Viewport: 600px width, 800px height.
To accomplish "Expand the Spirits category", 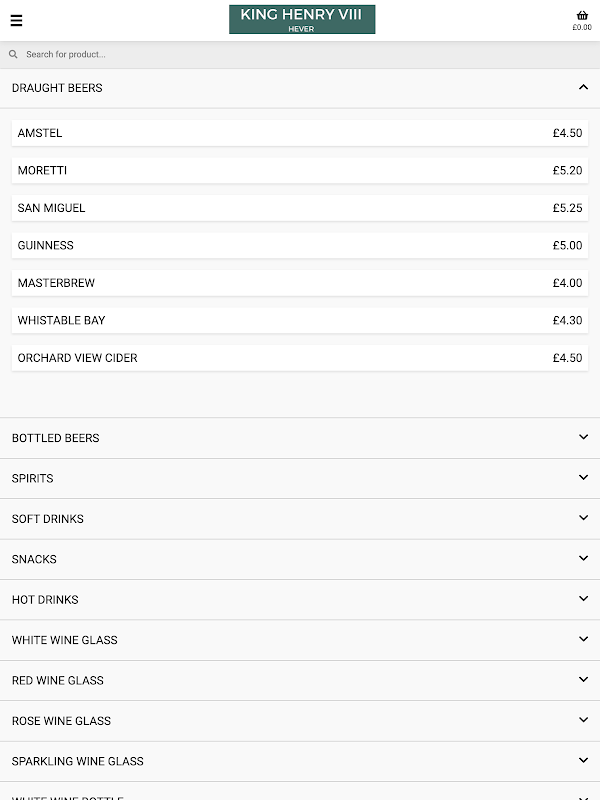I will pos(300,478).
